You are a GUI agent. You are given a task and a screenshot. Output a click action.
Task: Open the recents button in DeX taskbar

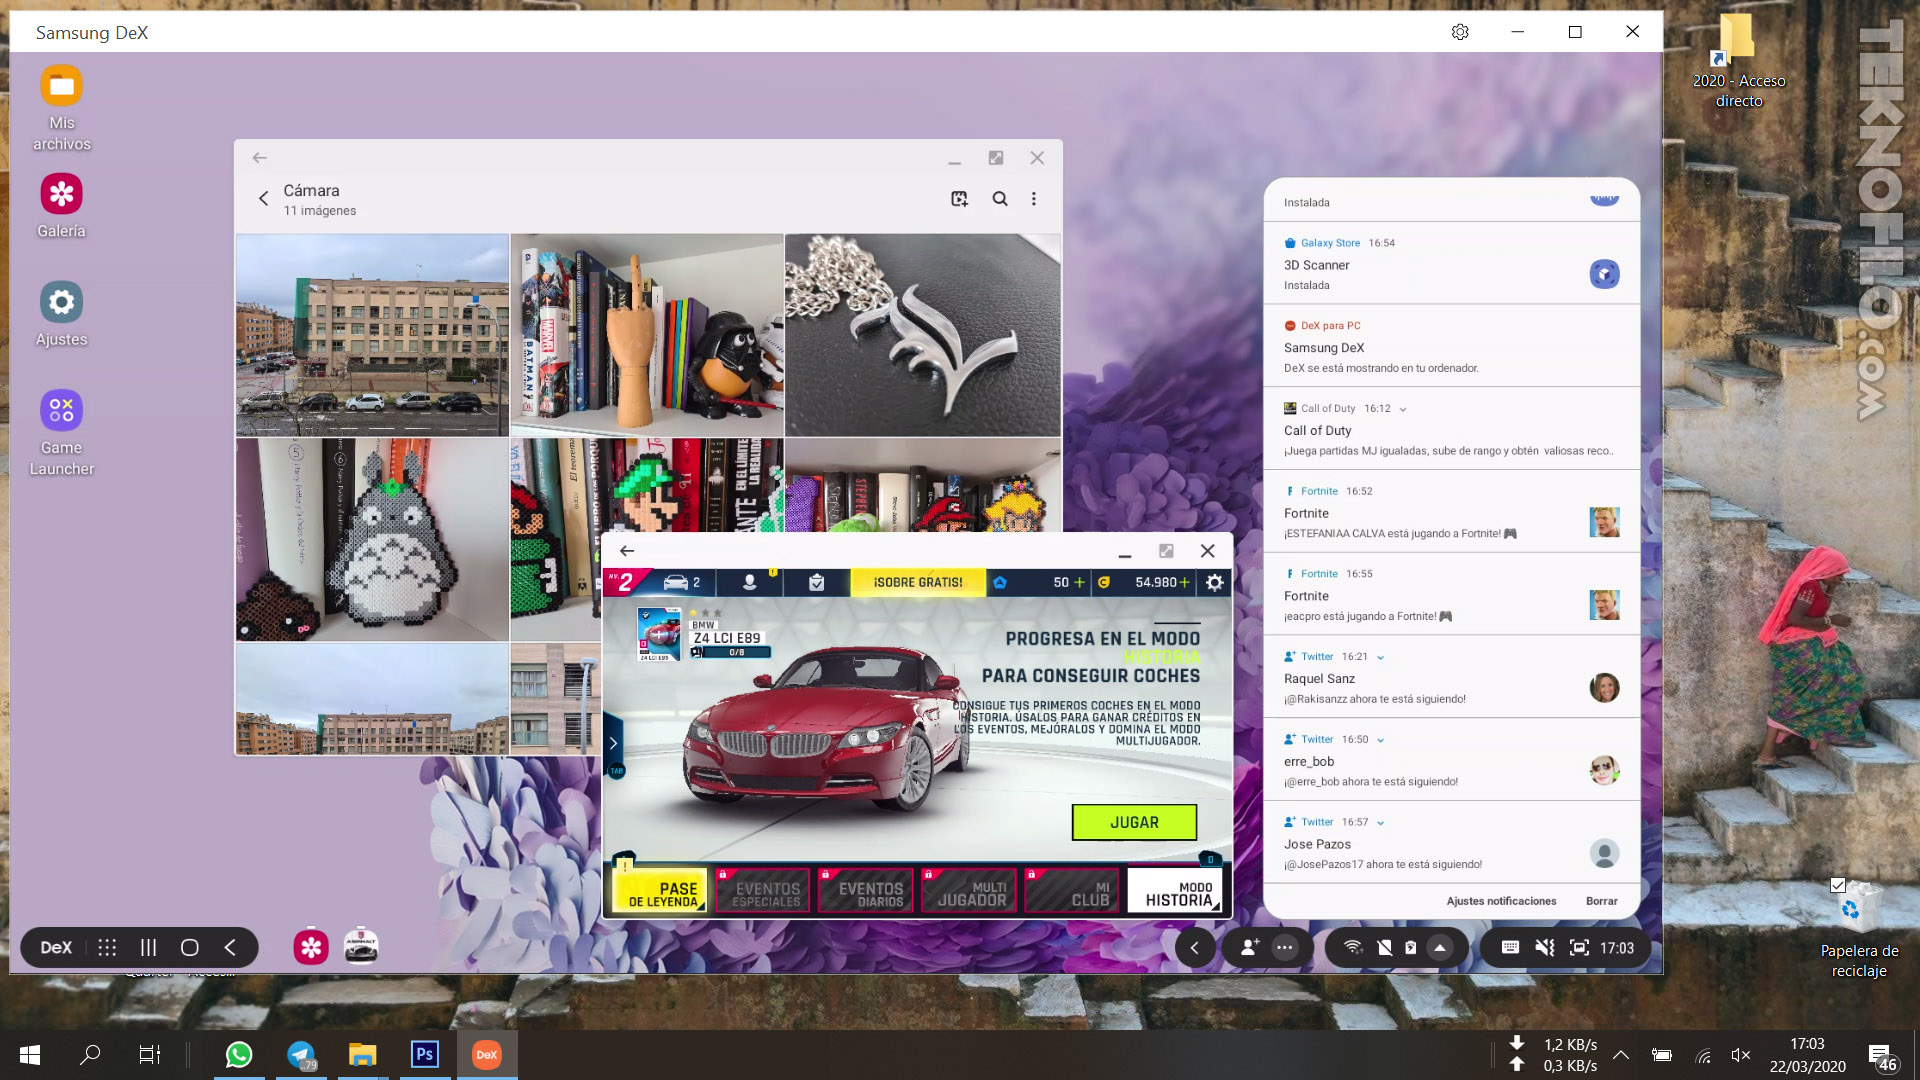click(x=148, y=948)
